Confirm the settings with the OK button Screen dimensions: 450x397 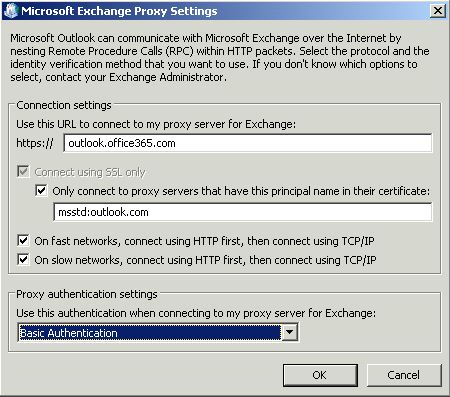(320, 375)
